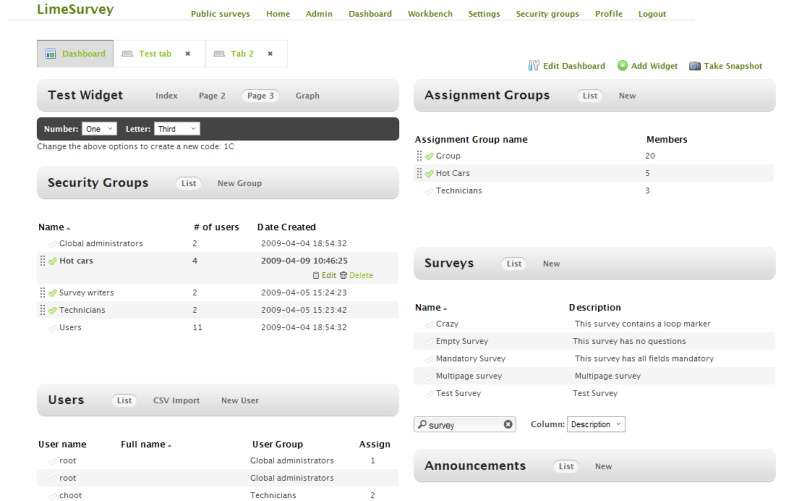Clear the survey search with the X icon
Viewport: 800px width, 501px height.
pyautogui.click(x=508, y=425)
